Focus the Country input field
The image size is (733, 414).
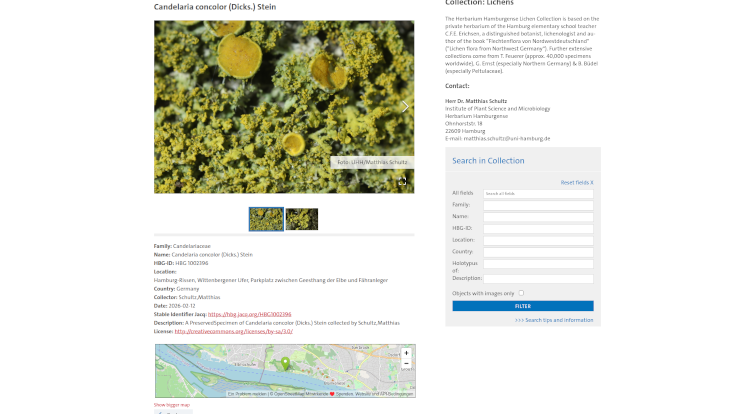click(538, 252)
